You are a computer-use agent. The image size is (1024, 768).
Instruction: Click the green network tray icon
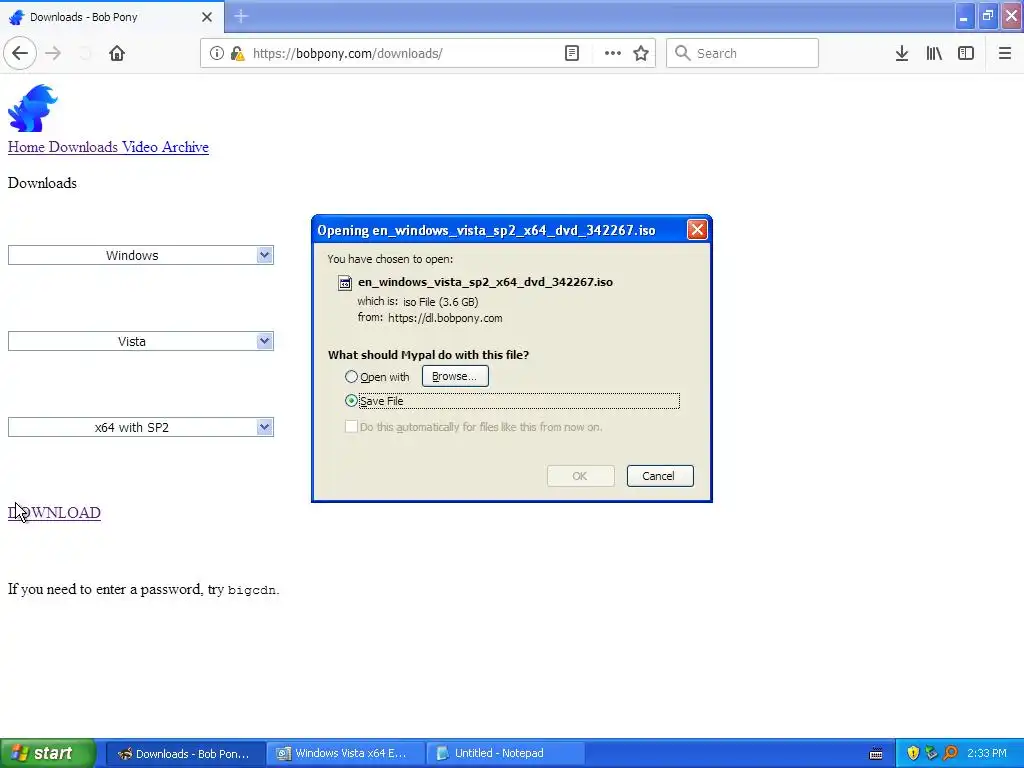click(932, 753)
